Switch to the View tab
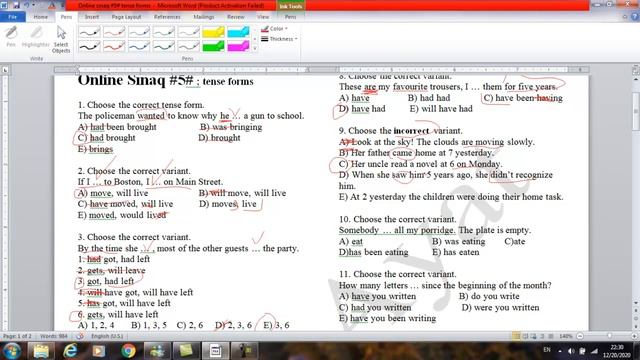The image size is (640, 360). (263, 17)
